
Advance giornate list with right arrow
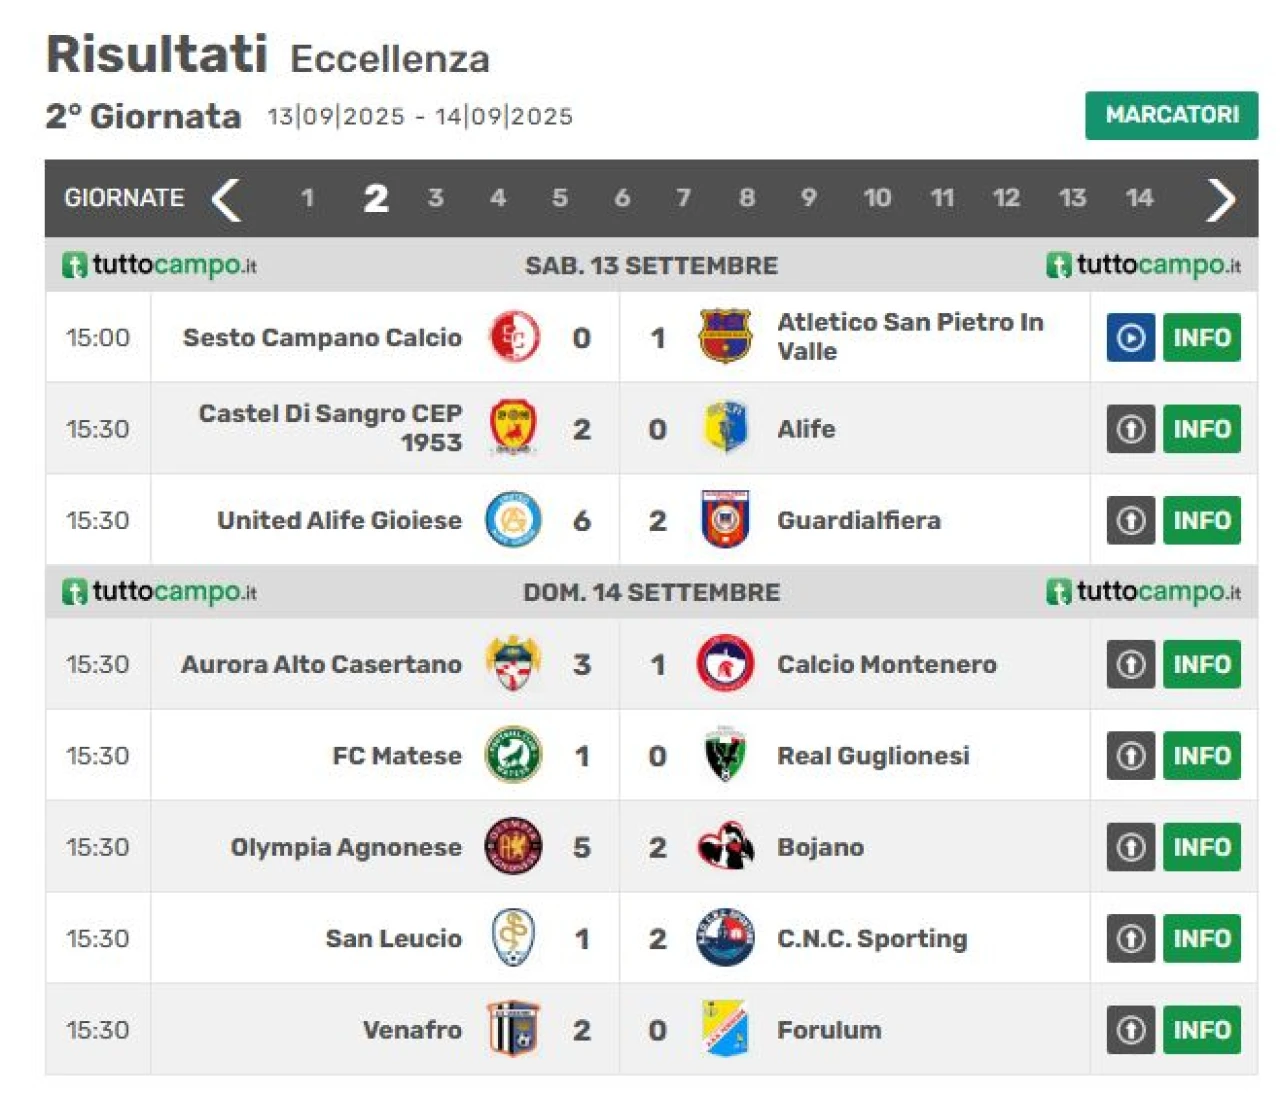pyautogui.click(x=1220, y=199)
